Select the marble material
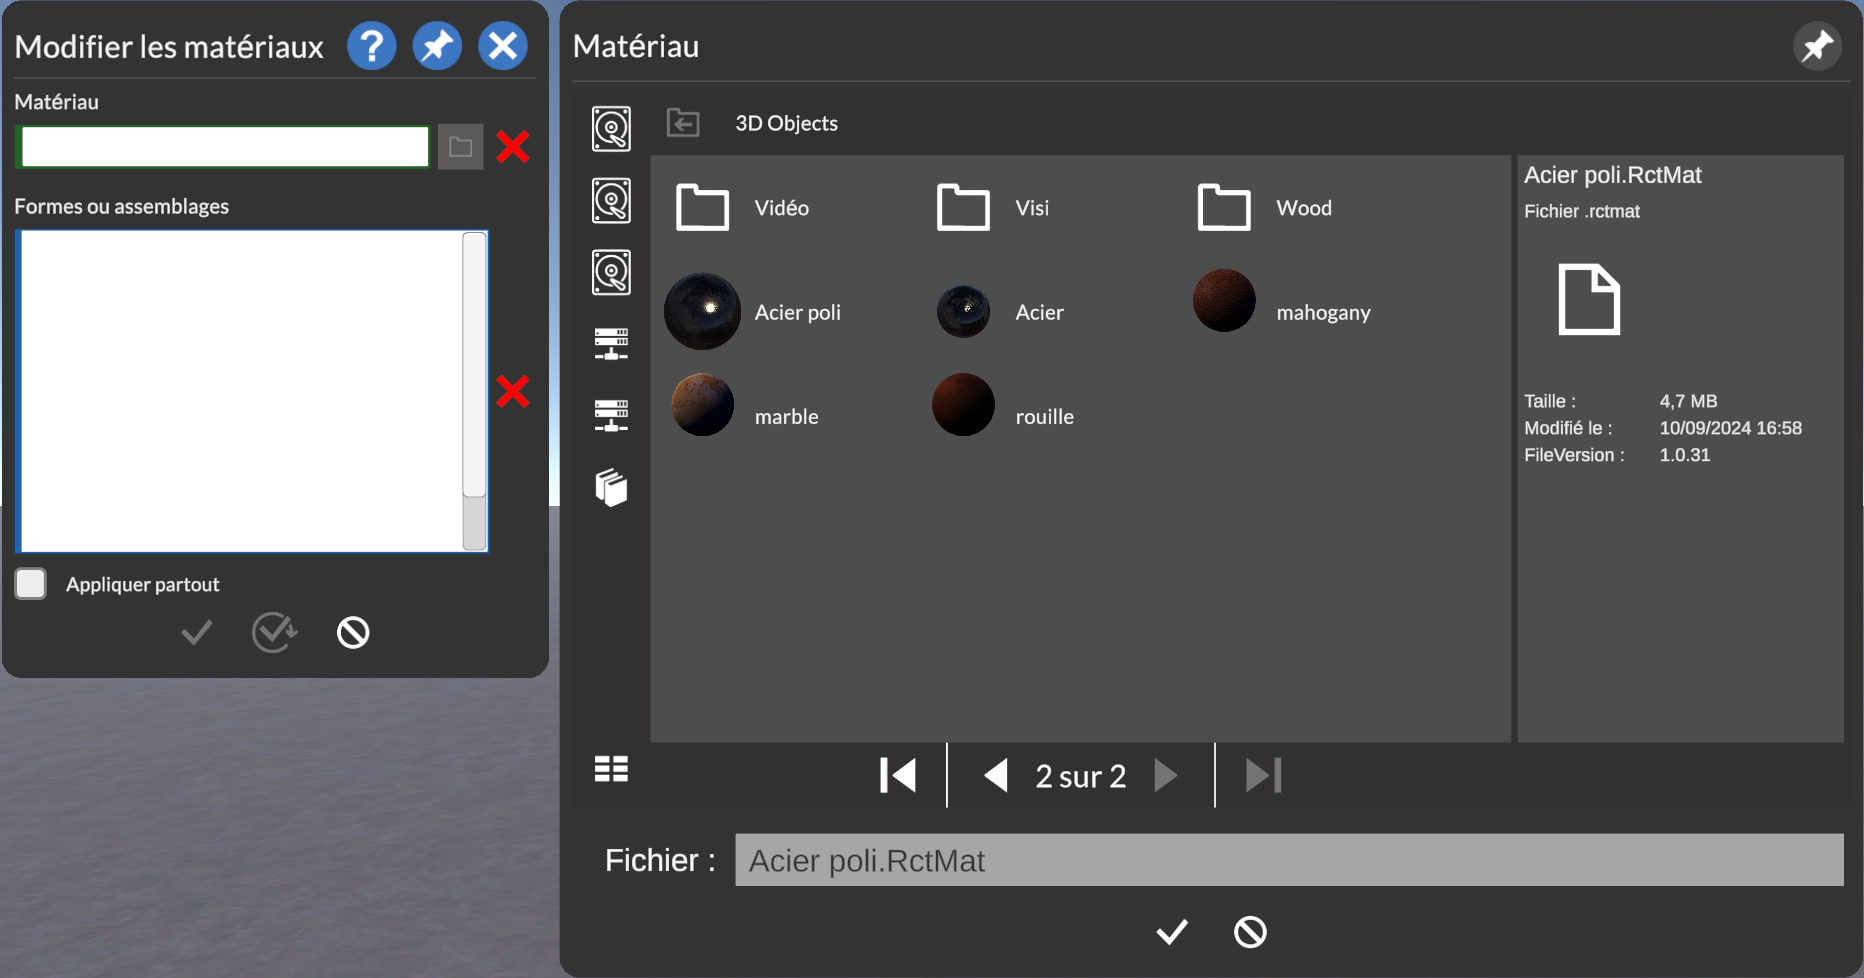 tap(702, 405)
